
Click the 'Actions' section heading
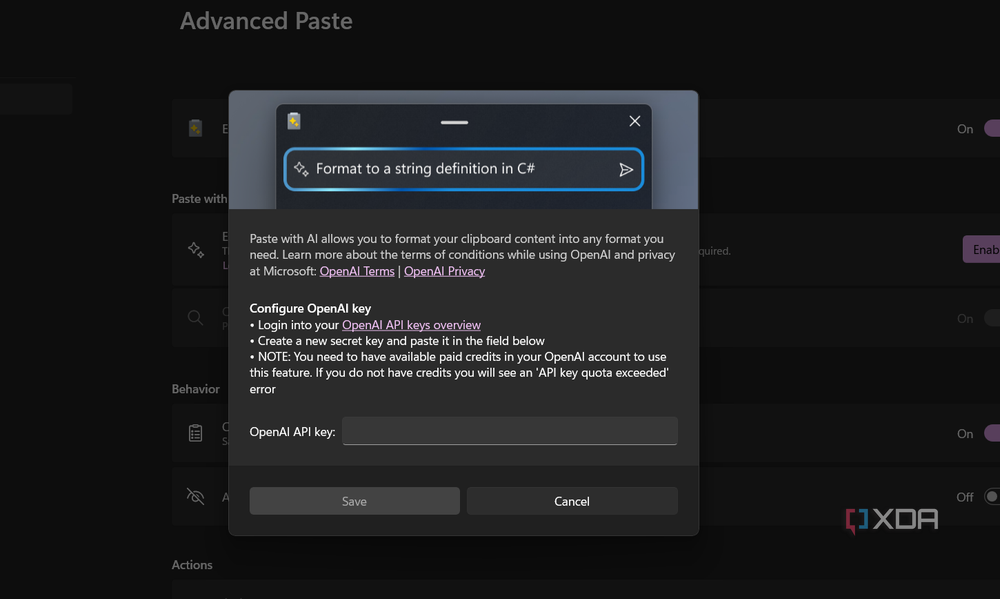[x=192, y=565]
